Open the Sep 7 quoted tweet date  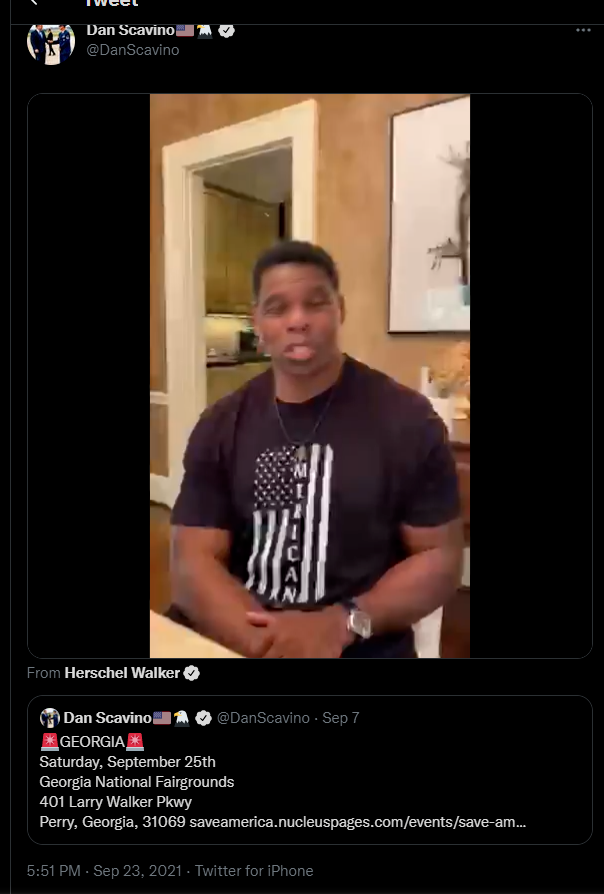tap(340, 718)
